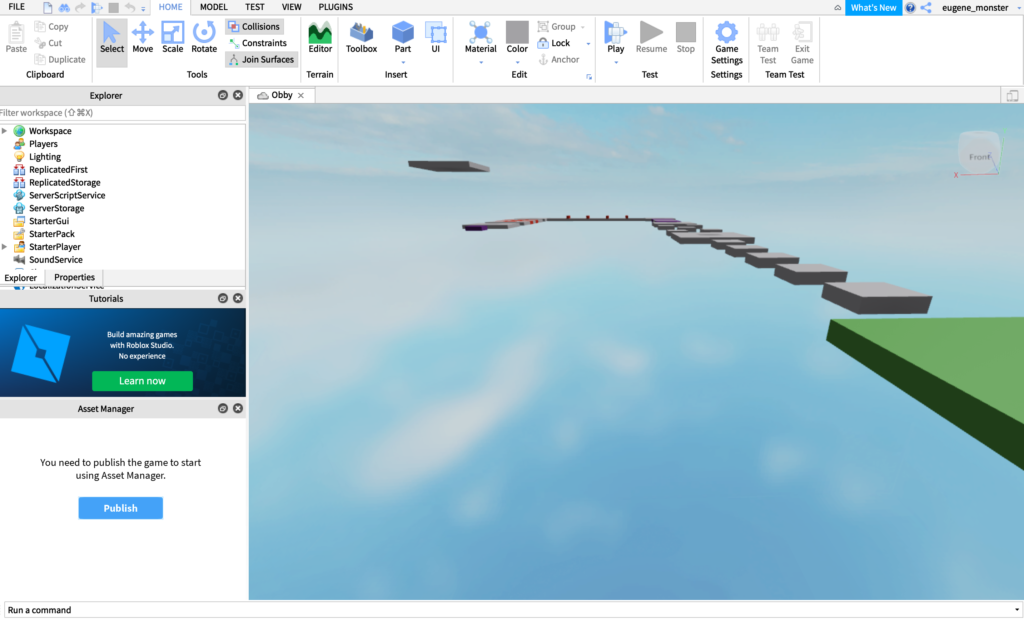Click the Front view orientation cube
This screenshot has width=1024, height=620.
point(978,153)
